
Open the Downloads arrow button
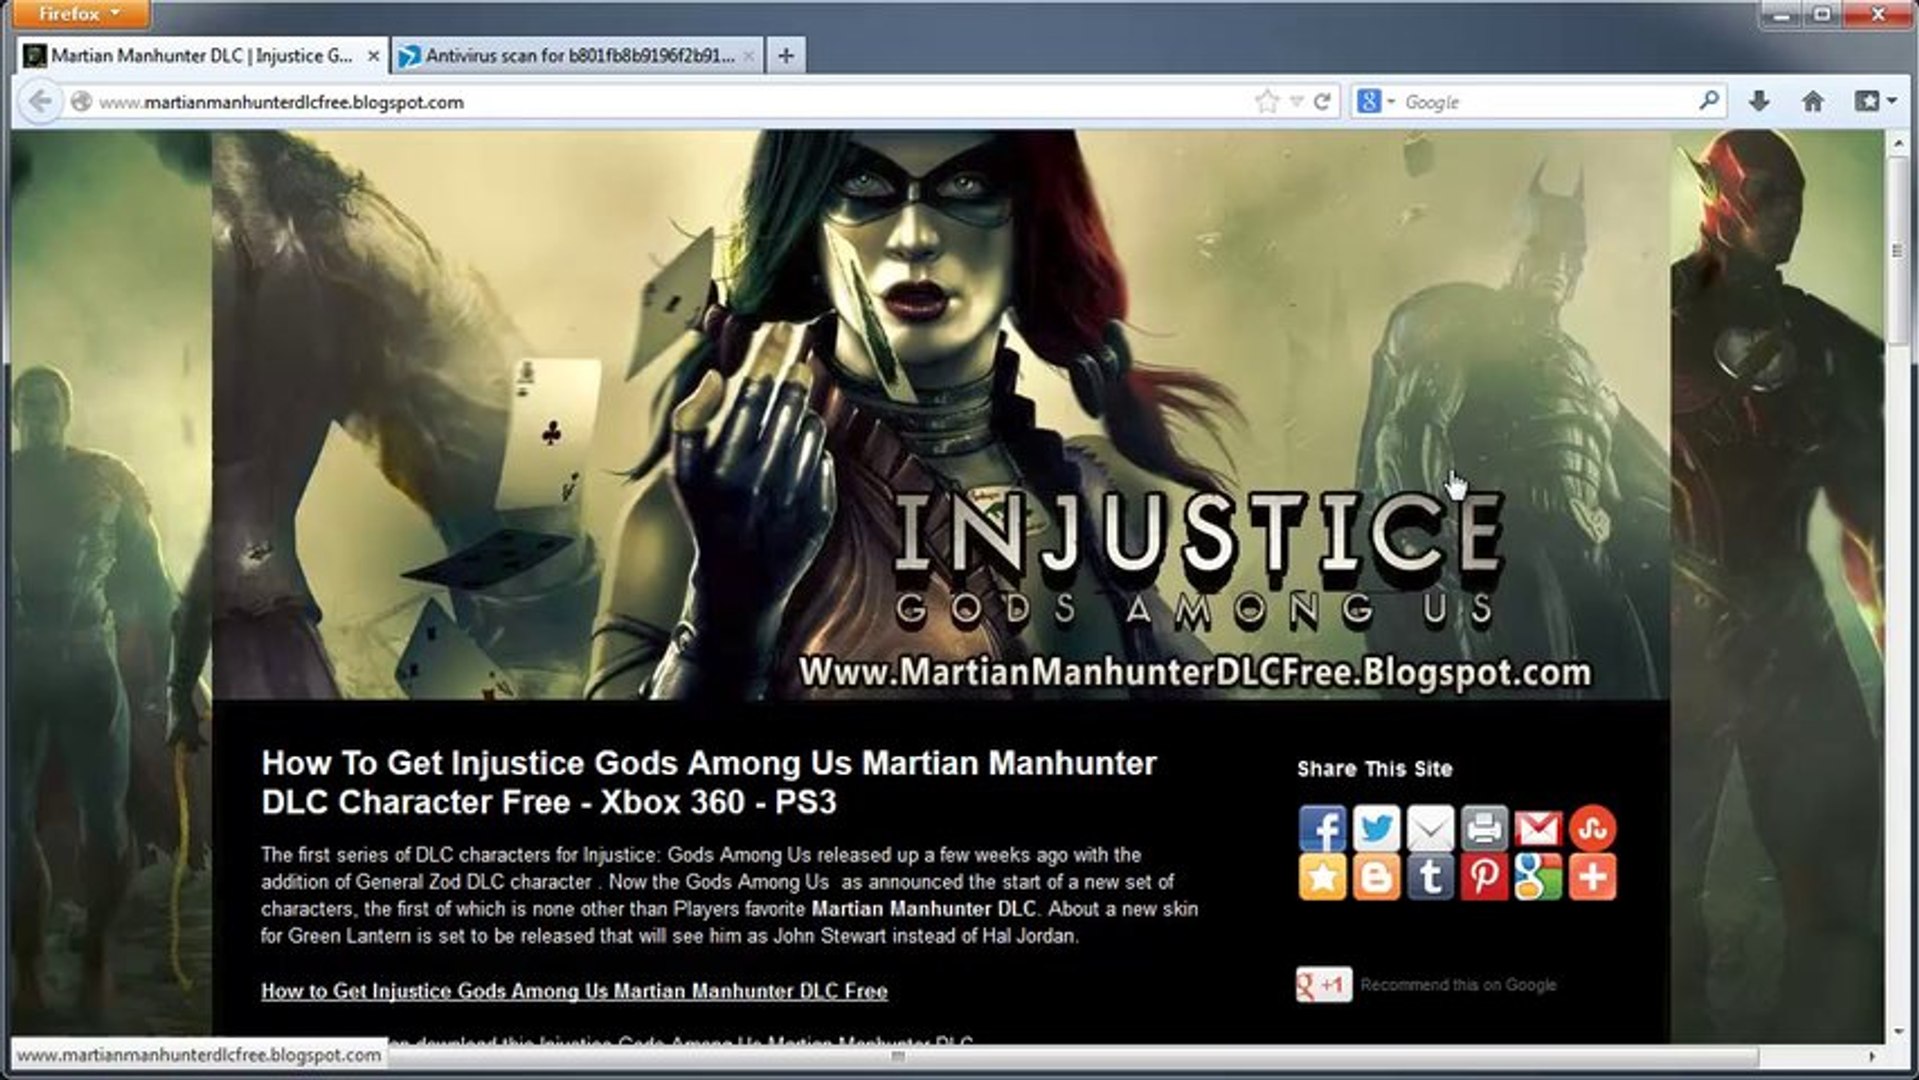pos(1759,101)
